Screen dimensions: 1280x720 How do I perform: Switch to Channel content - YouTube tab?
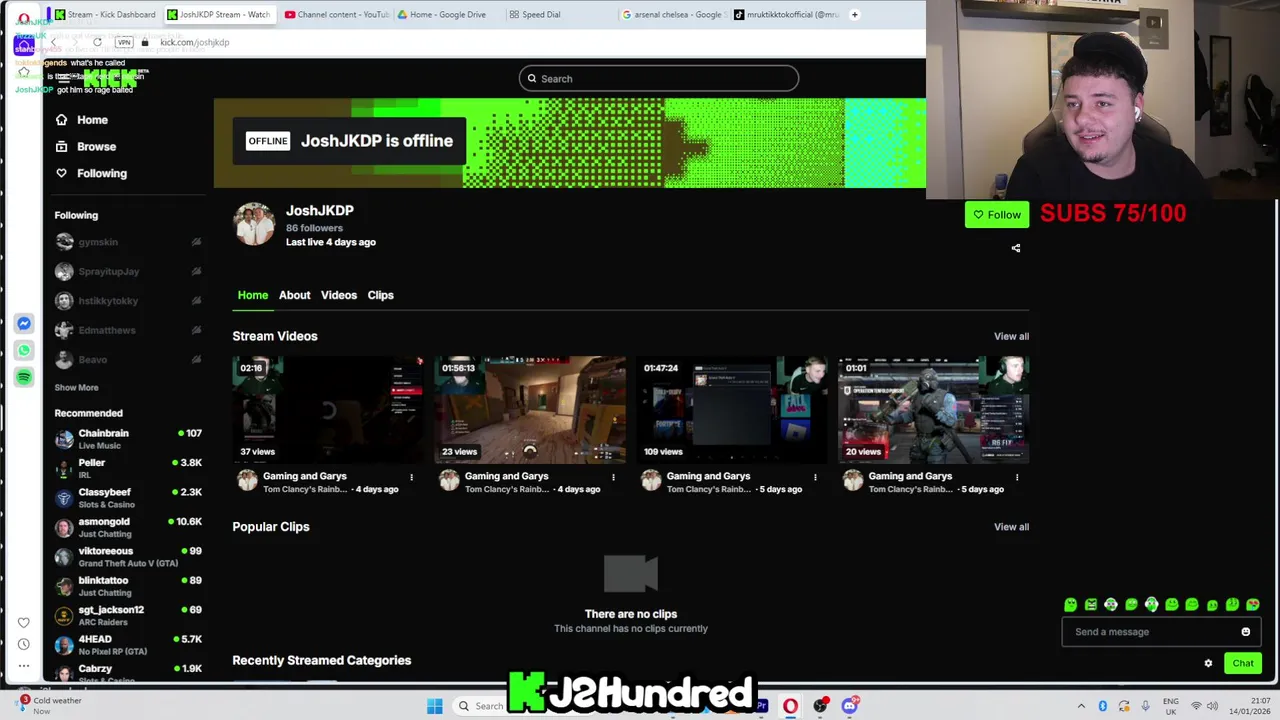coord(336,14)
